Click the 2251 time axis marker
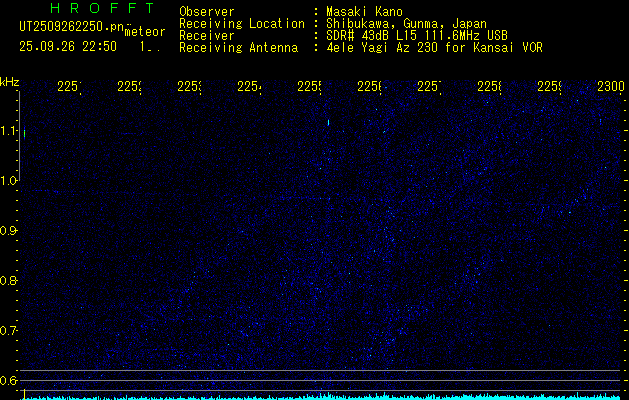 click(x=69, y=86)
